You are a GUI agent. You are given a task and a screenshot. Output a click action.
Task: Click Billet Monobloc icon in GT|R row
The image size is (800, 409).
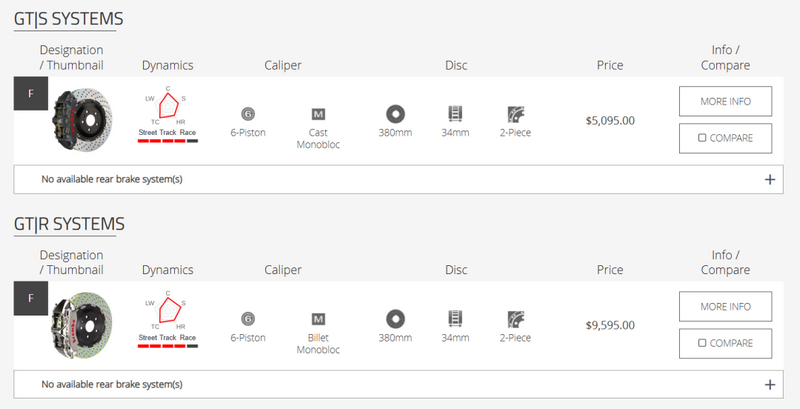click(320, 318)
